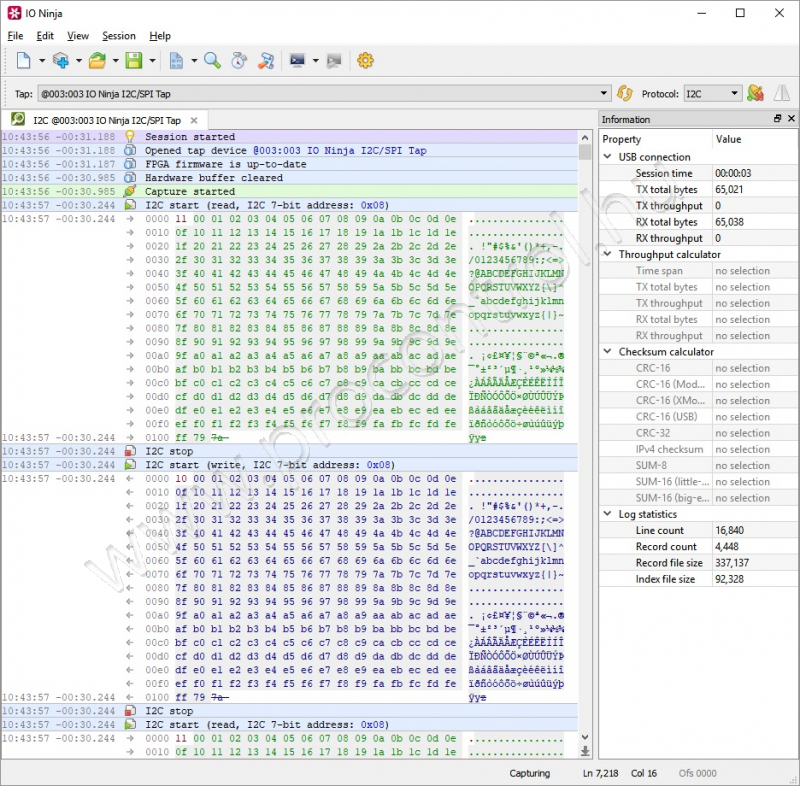Viewport: 800px width, 786px height.
Task: Click the blue log document icon
Action: point(176,61)
